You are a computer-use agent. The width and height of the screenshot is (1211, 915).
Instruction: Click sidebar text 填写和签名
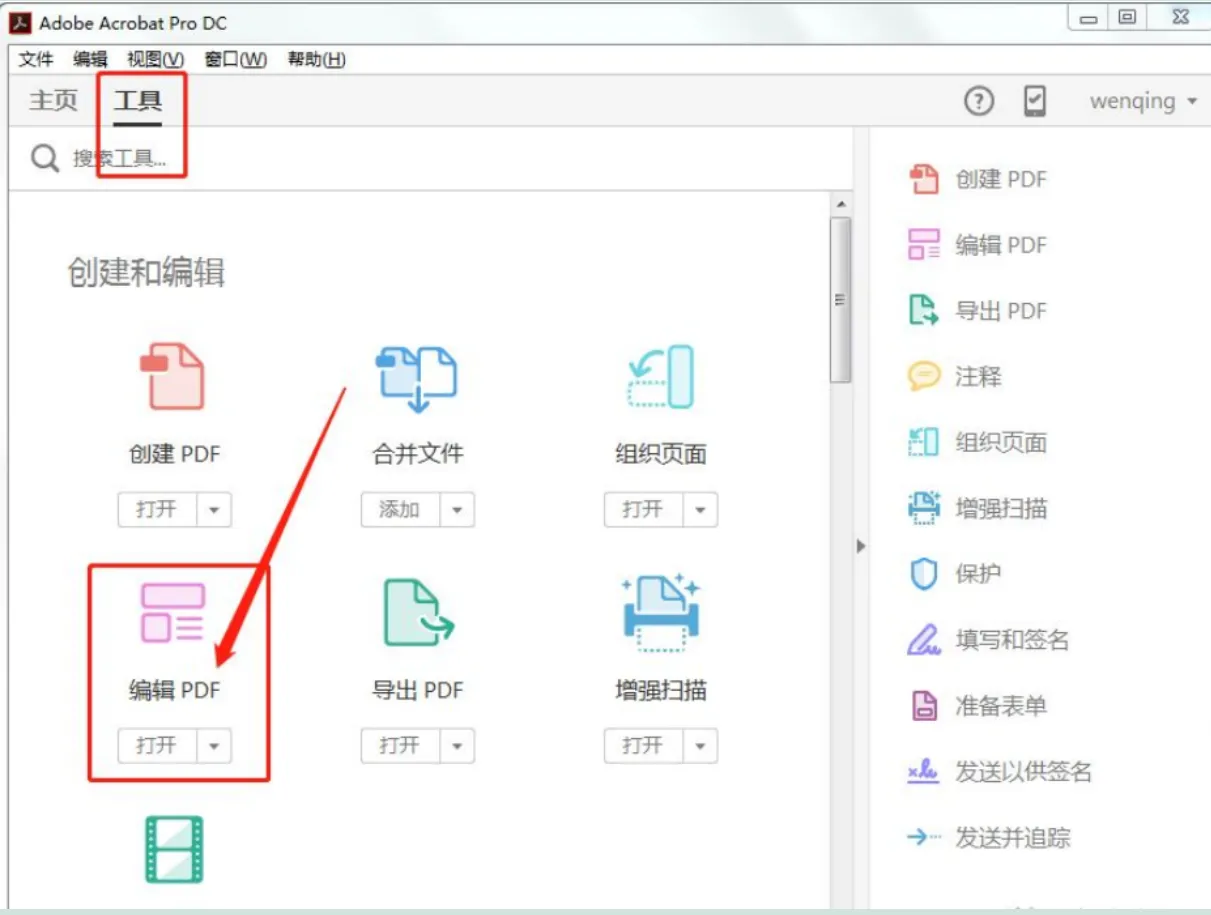pos(1012,640)
